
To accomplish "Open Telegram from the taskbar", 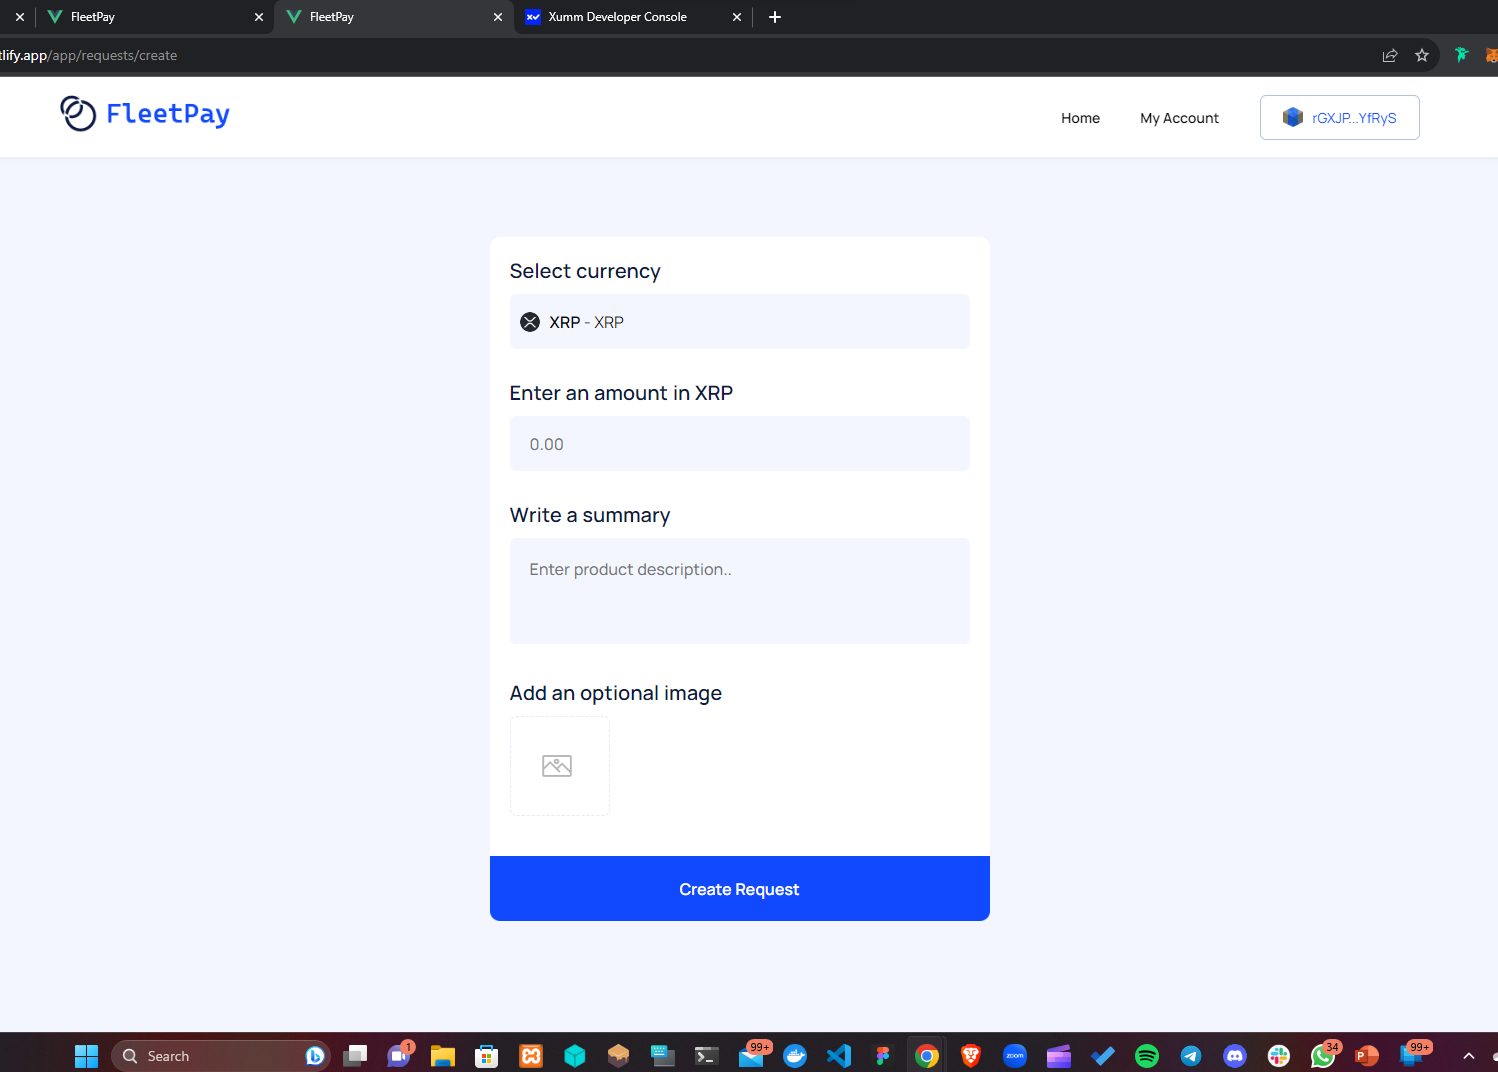I will point(1191,1056).
